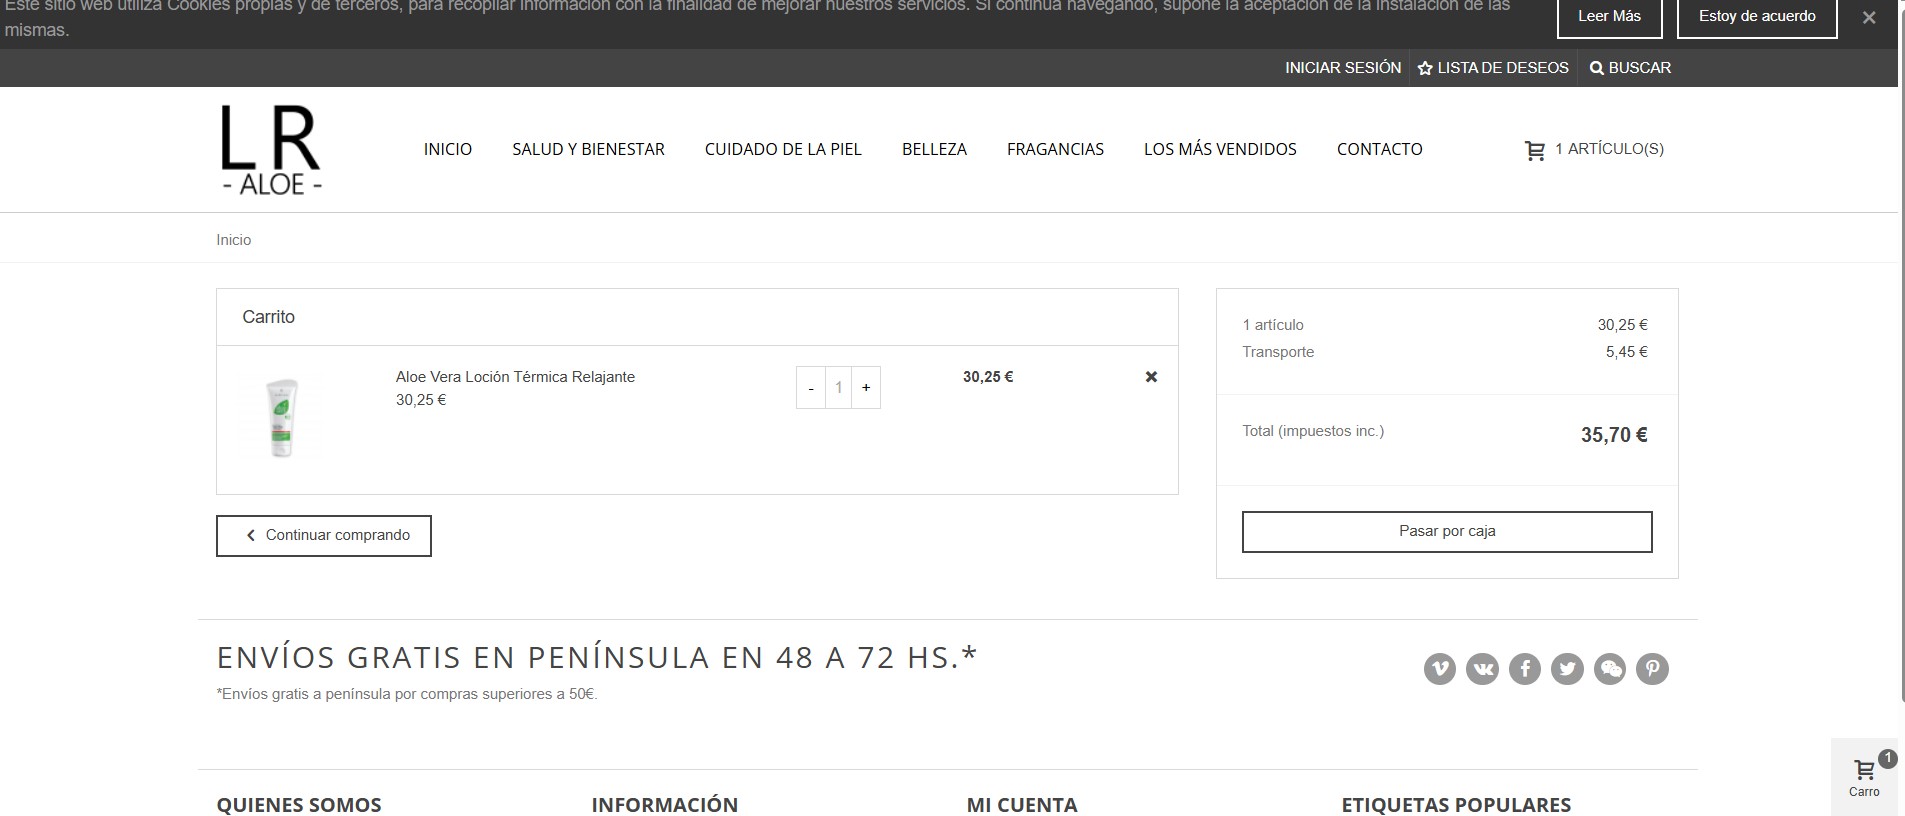Click the Aloe Vera lotion thumbnail
Screen dimensions: 1905x816
click(x=282, y=418)
